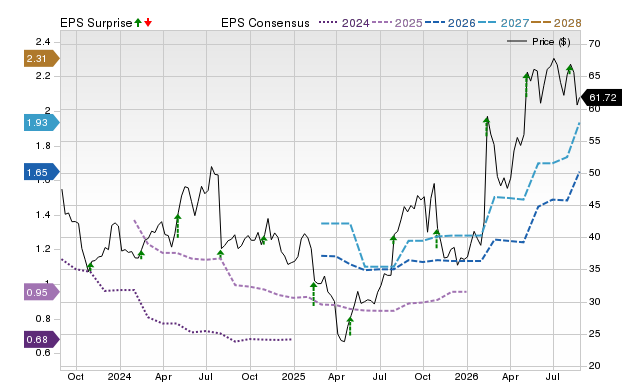Viewport: 640px width, 382px height.
Task: Click the surprise arrow near February 2025
Action: (313, 294)
